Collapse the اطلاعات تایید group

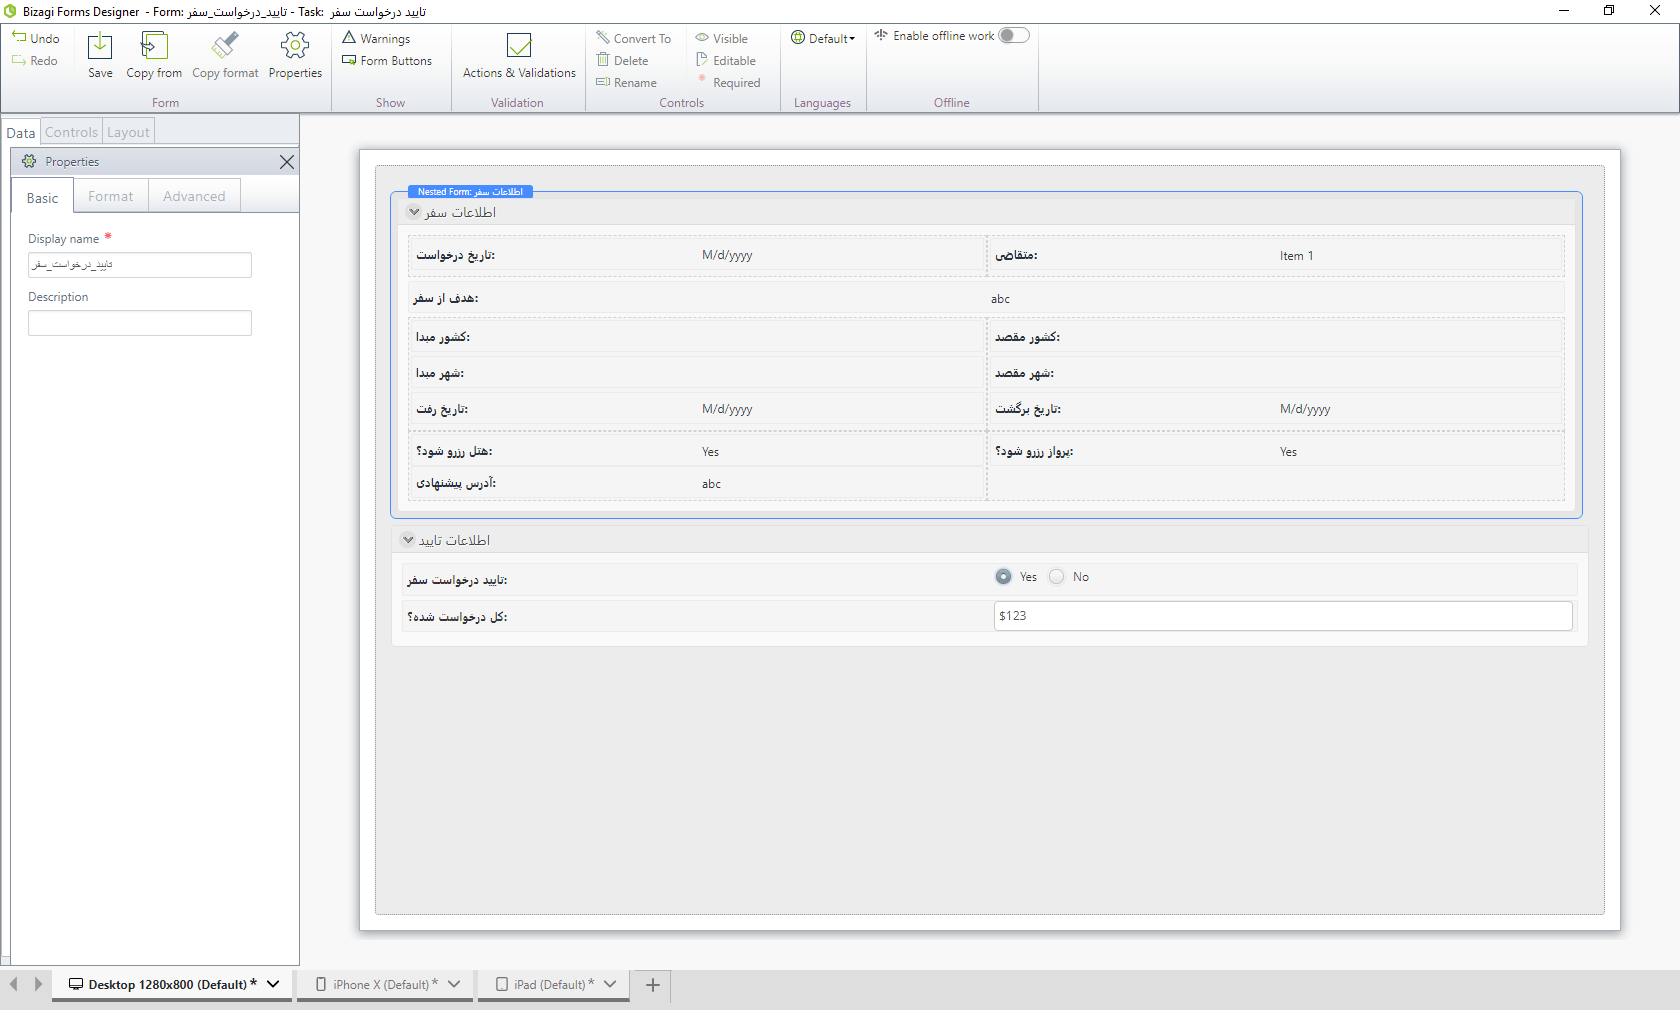pyautogui.click(x=408, y=540)
